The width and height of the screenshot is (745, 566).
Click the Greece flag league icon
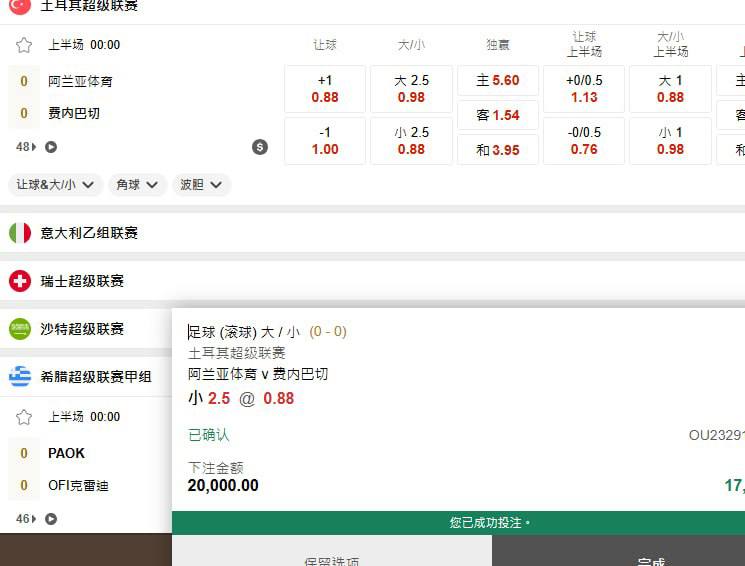tap(20, 377)
